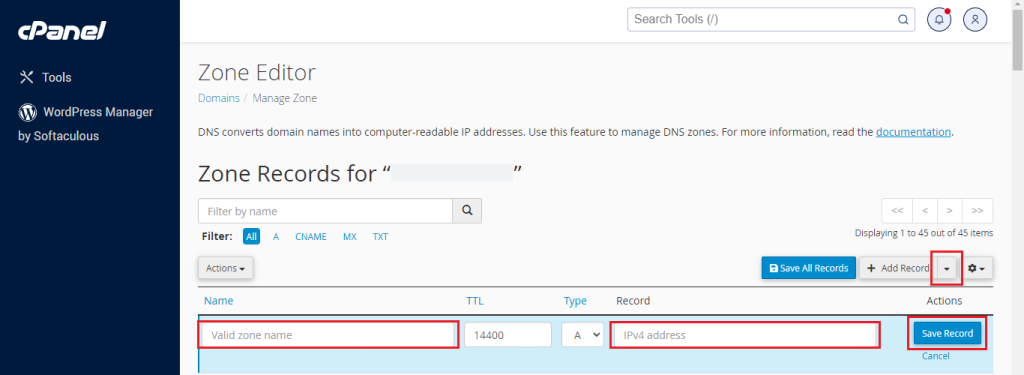Expand the Add Record dropdown arrow
The image size is (1024, 375).
tap(947, 268)
